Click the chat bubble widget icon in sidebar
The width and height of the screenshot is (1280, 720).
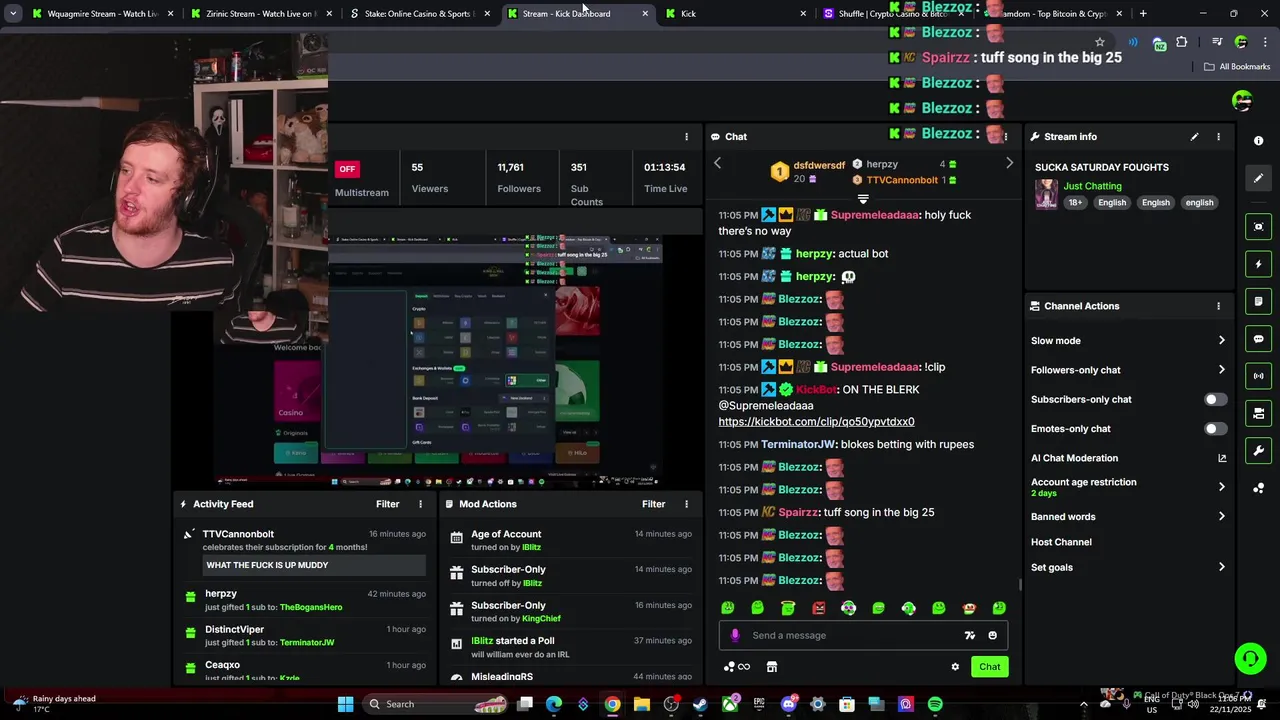tap(1258, 339)
